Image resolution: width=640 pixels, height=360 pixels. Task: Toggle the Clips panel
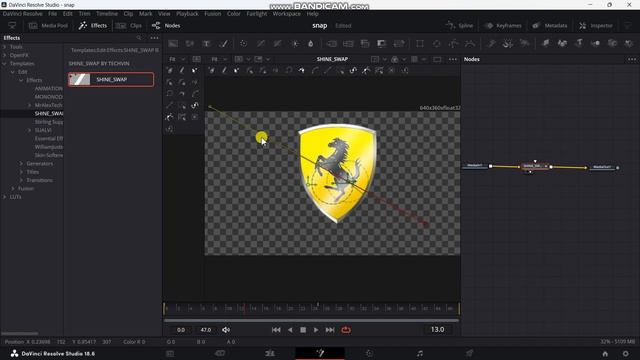tap(129, 25)
